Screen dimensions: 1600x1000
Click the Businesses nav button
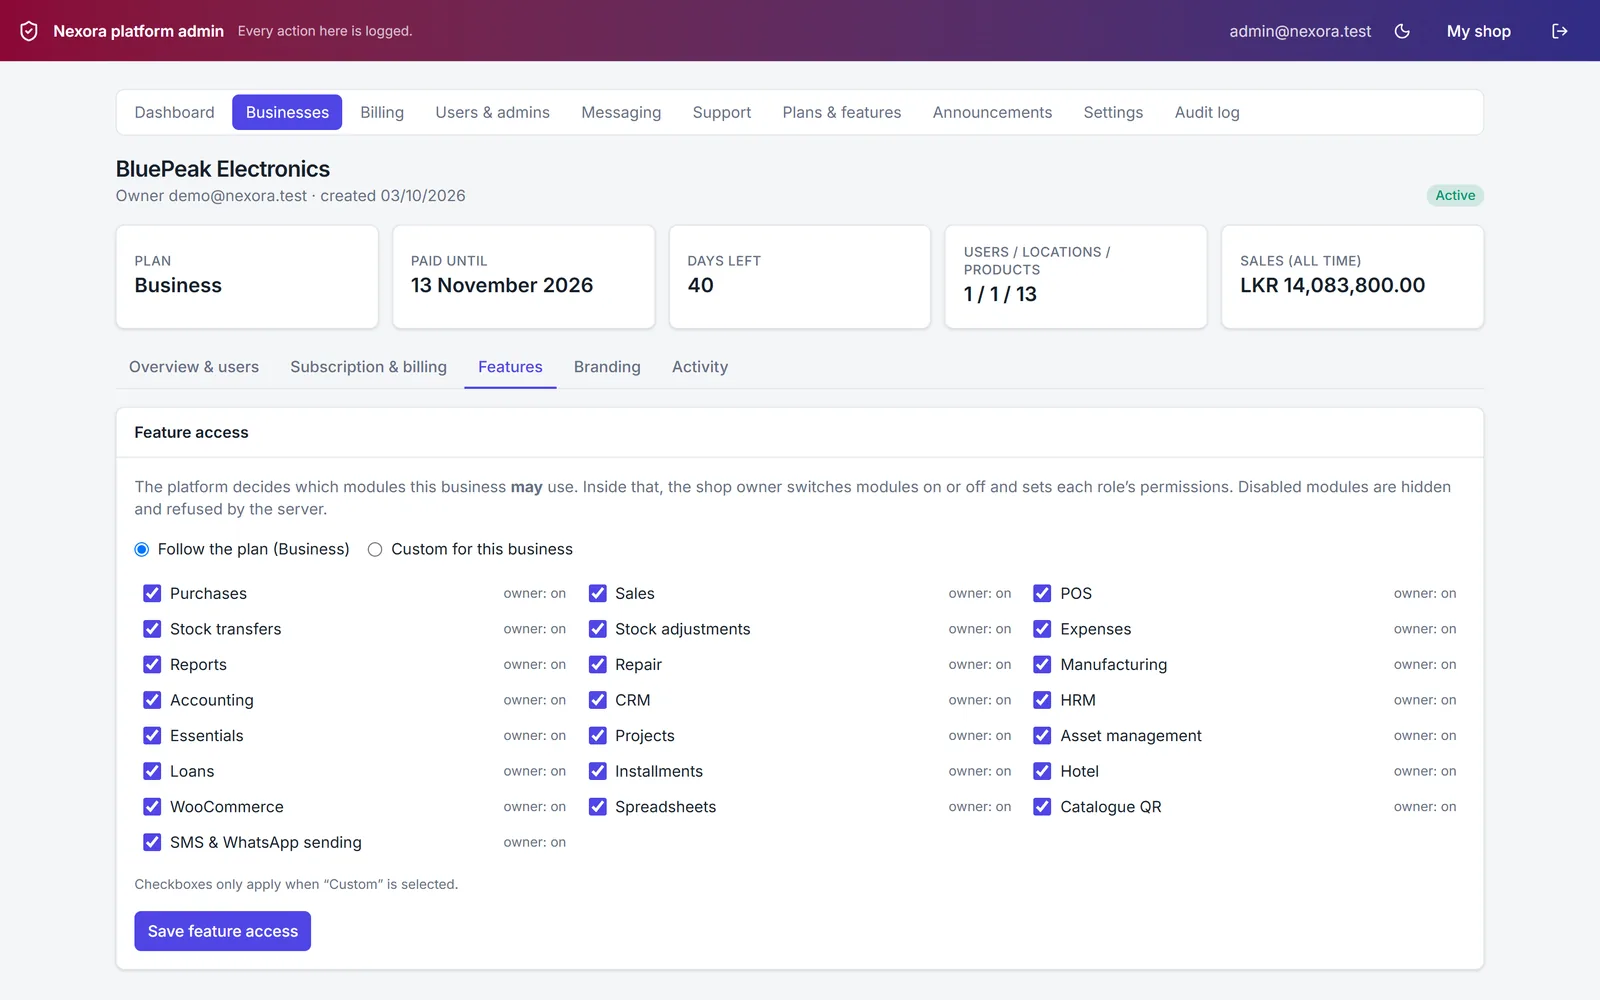click(287, 112)
